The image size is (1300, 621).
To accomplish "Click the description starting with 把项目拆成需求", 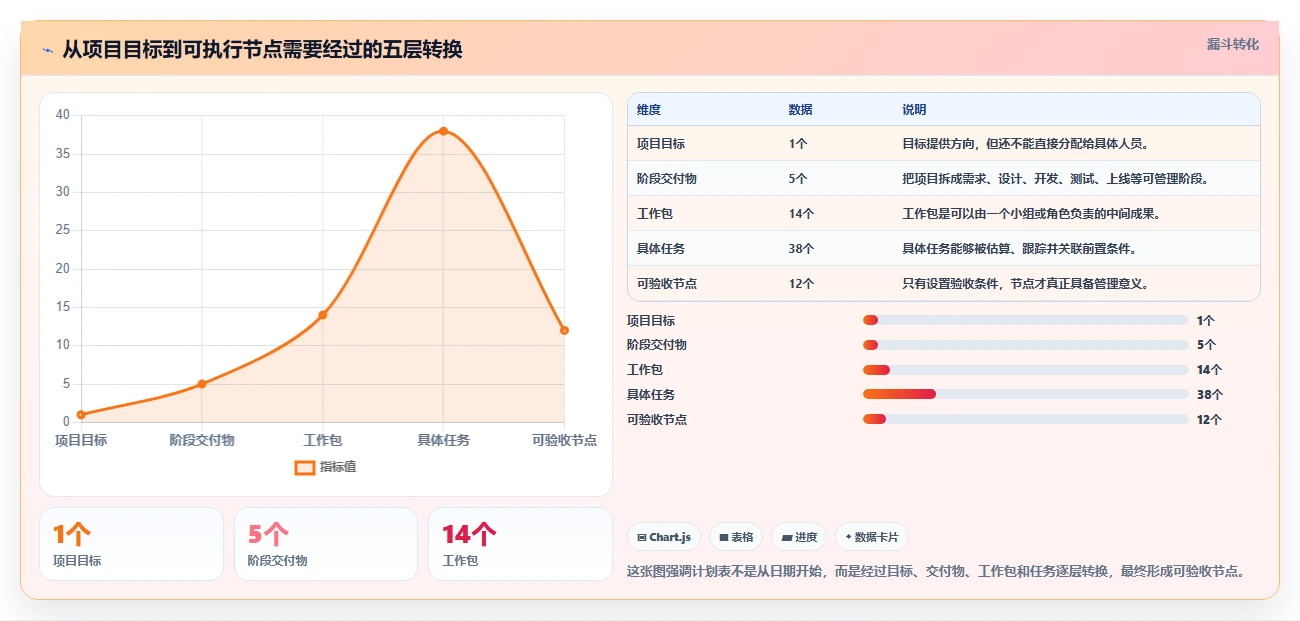I will coord(1056,179).
